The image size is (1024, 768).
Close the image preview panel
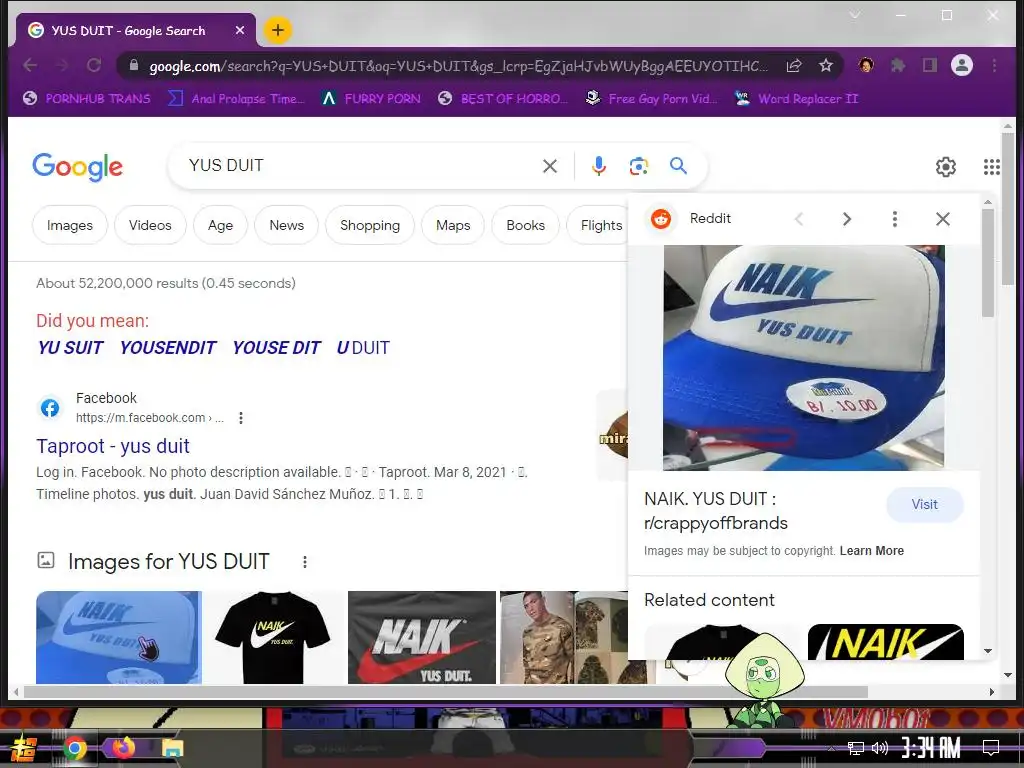(942, 219)
